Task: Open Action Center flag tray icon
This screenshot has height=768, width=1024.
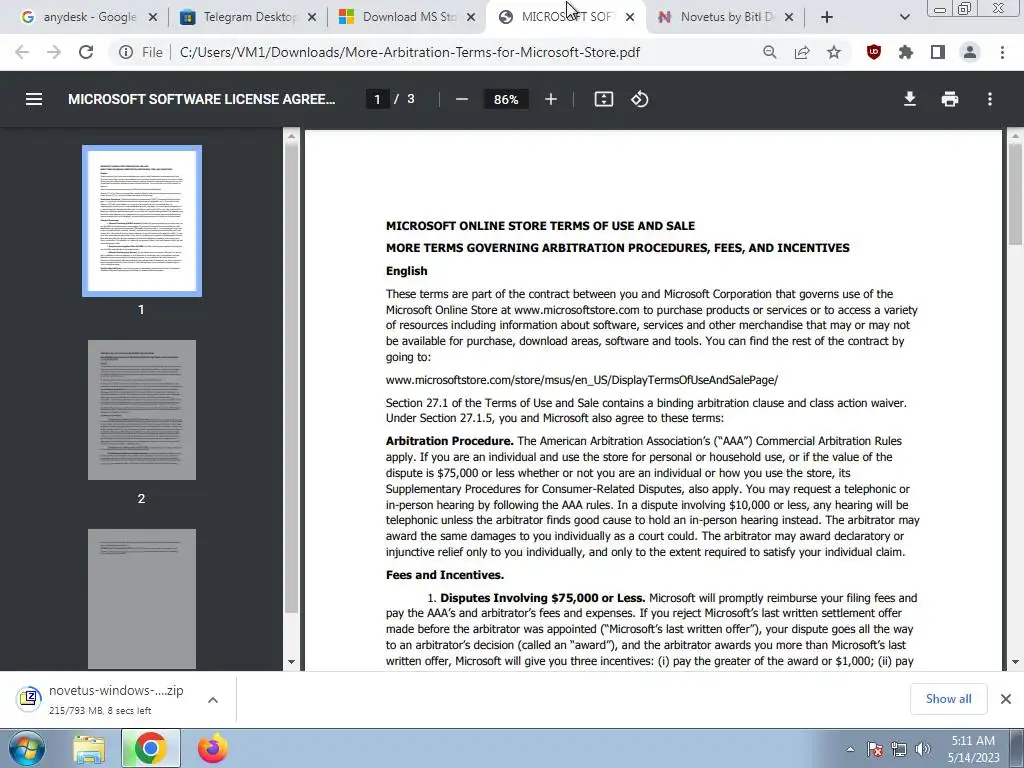Action: click(875, 749)
